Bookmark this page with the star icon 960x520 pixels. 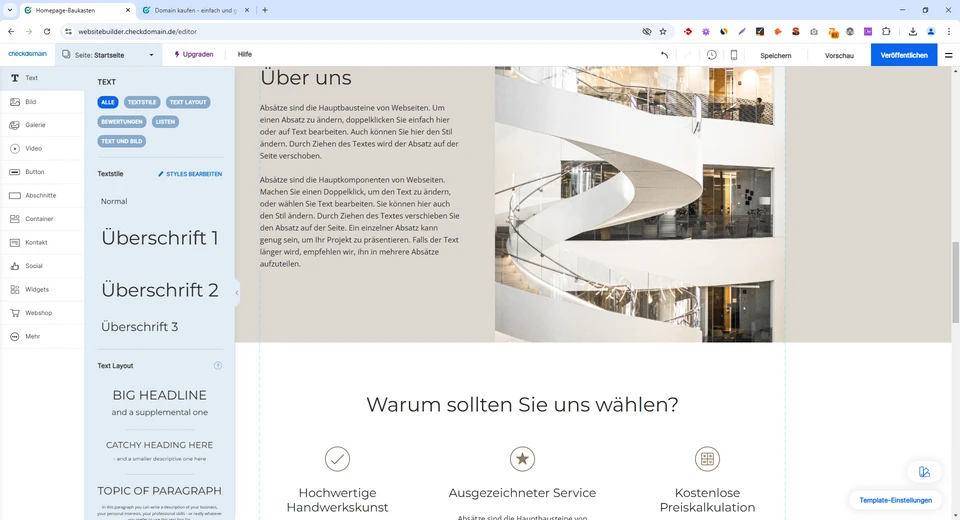[662, 31]
